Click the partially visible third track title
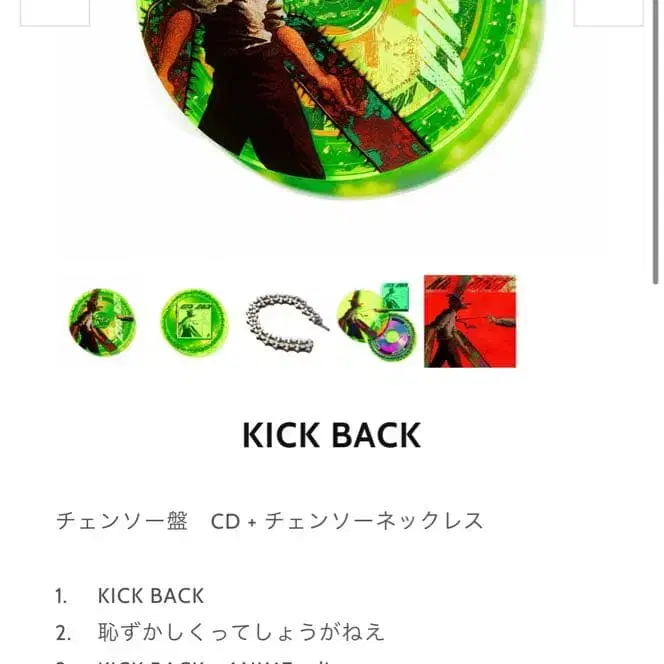The width and height of the screenshot is (664, 664). click(x=214, y=661)
